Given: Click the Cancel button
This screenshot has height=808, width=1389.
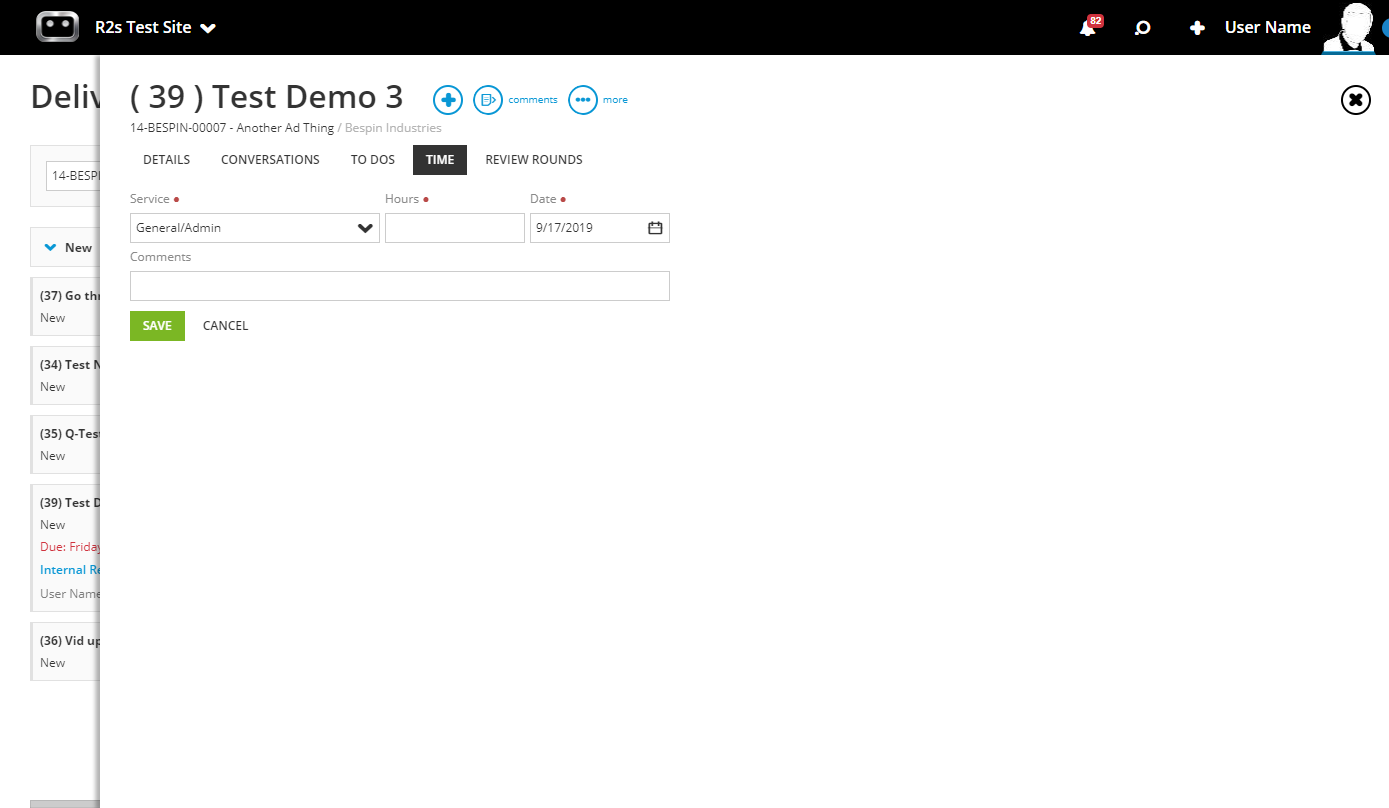Looking at the screenshot, I should pyautogui.click(x=225, y=326).
